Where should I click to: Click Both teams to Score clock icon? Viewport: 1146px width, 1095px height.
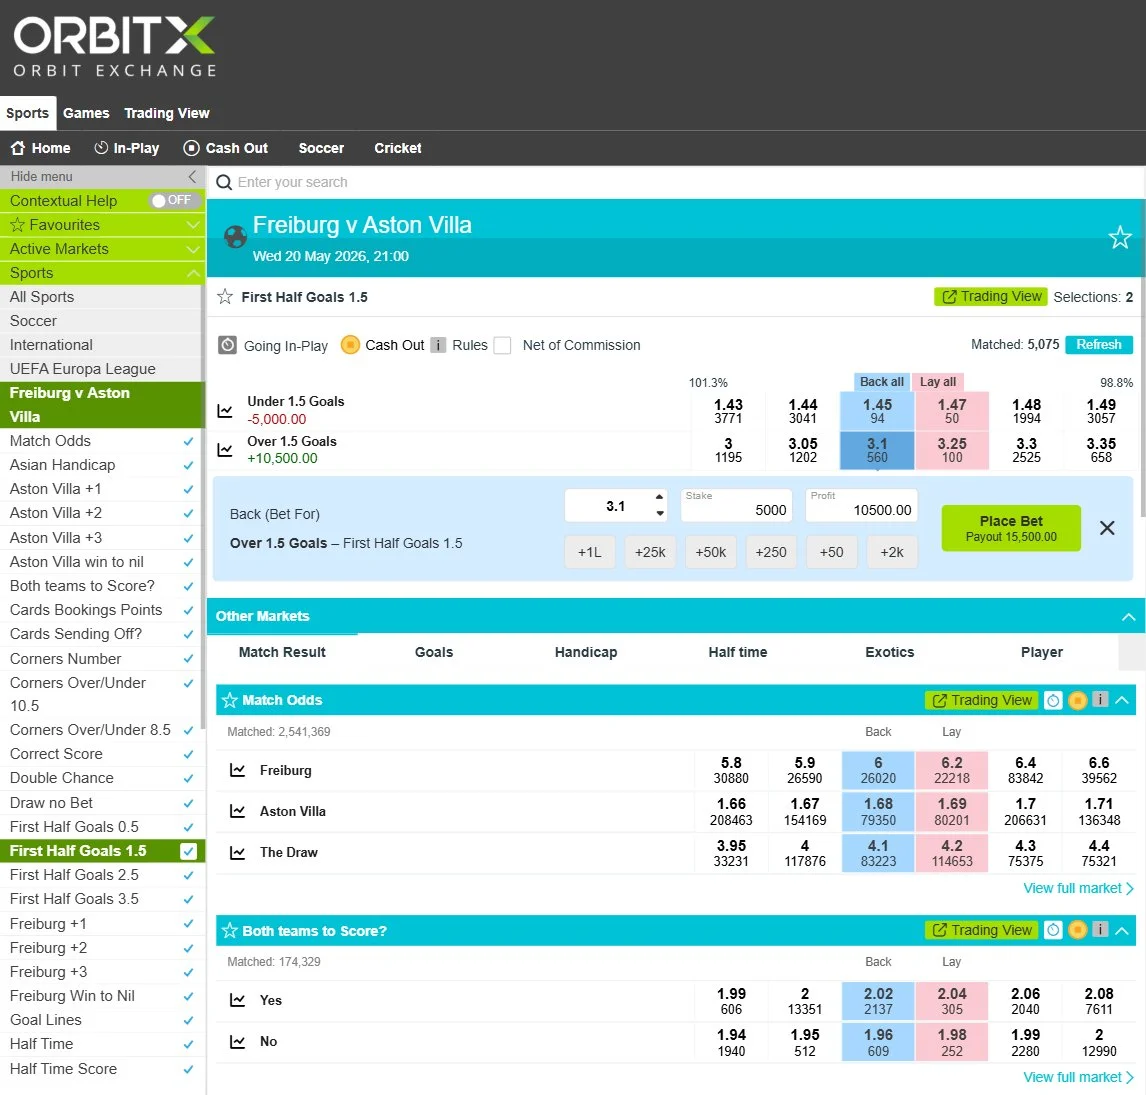pyautogui.click(x=1052, y=930)
